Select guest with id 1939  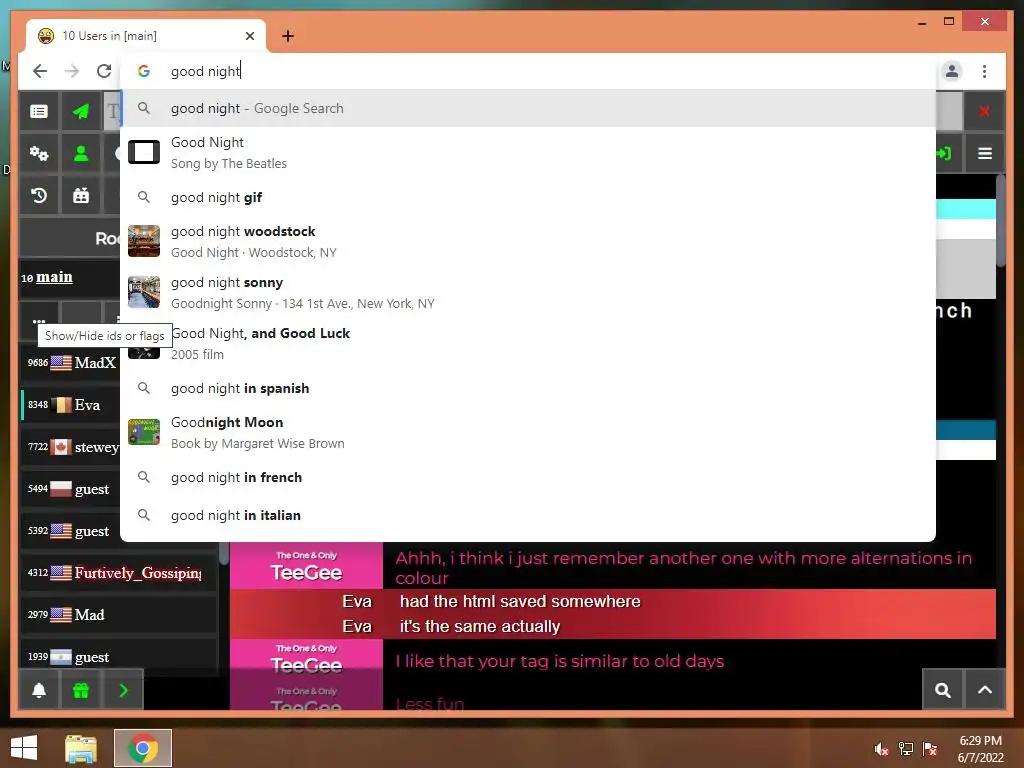click(x=120, y=657)
